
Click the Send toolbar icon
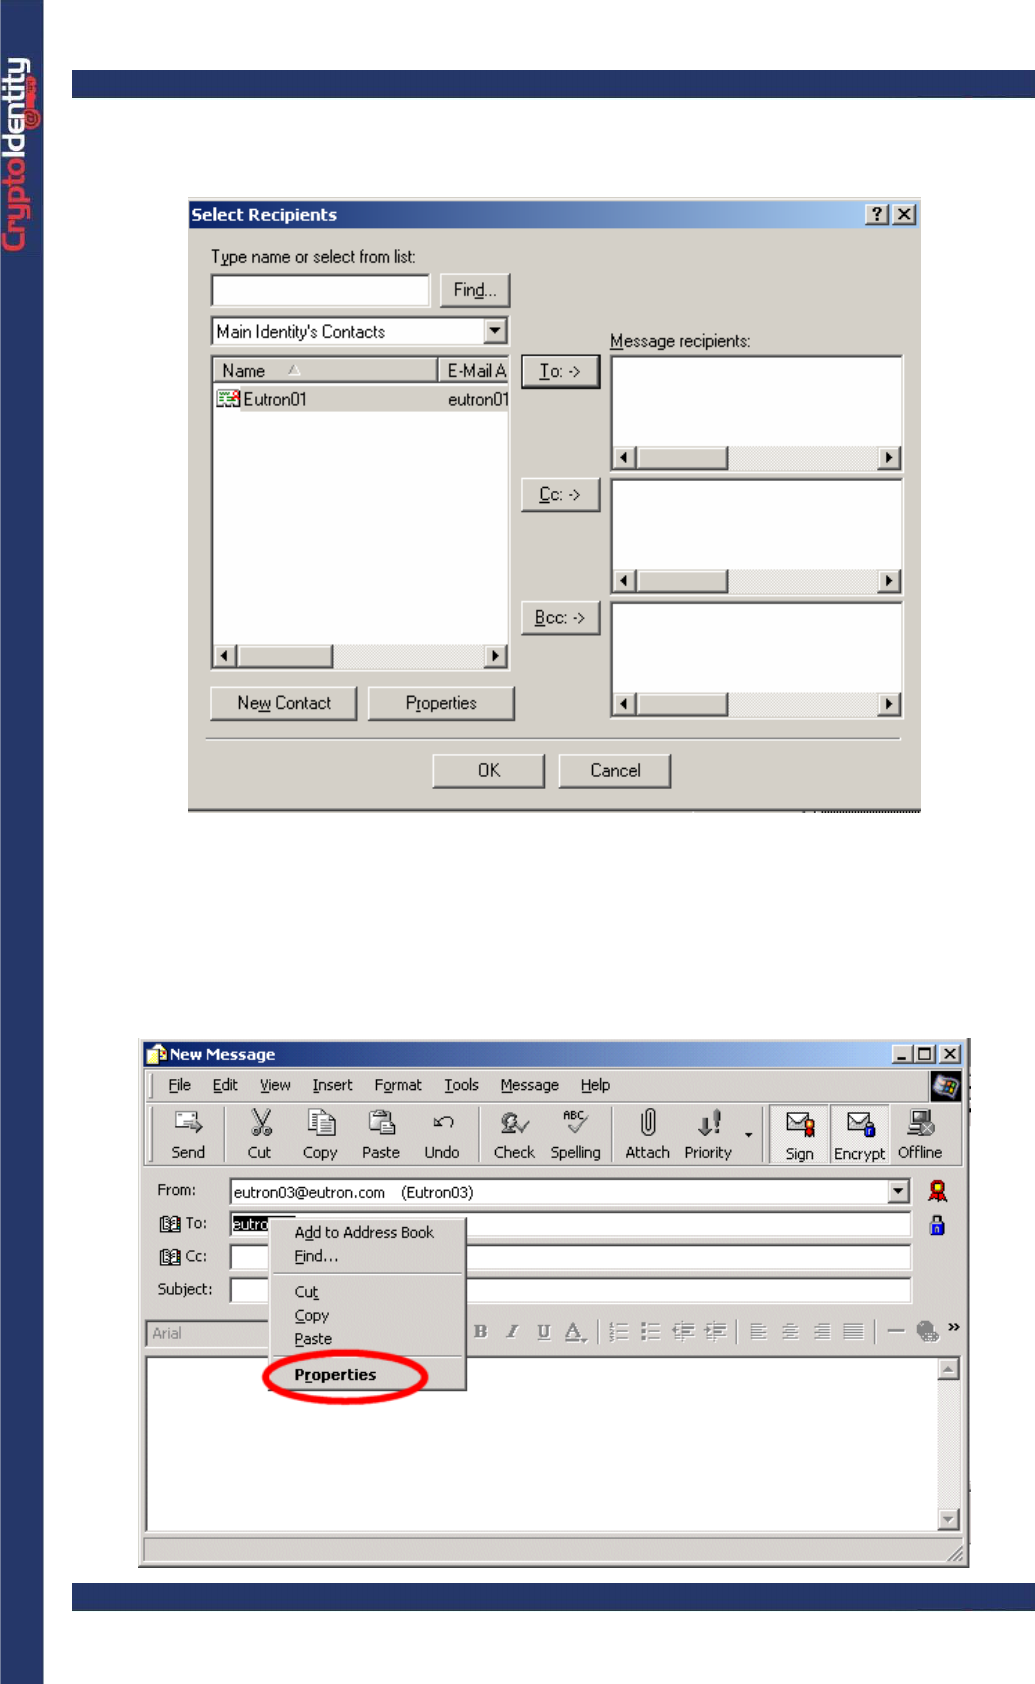coord(188,1123)
